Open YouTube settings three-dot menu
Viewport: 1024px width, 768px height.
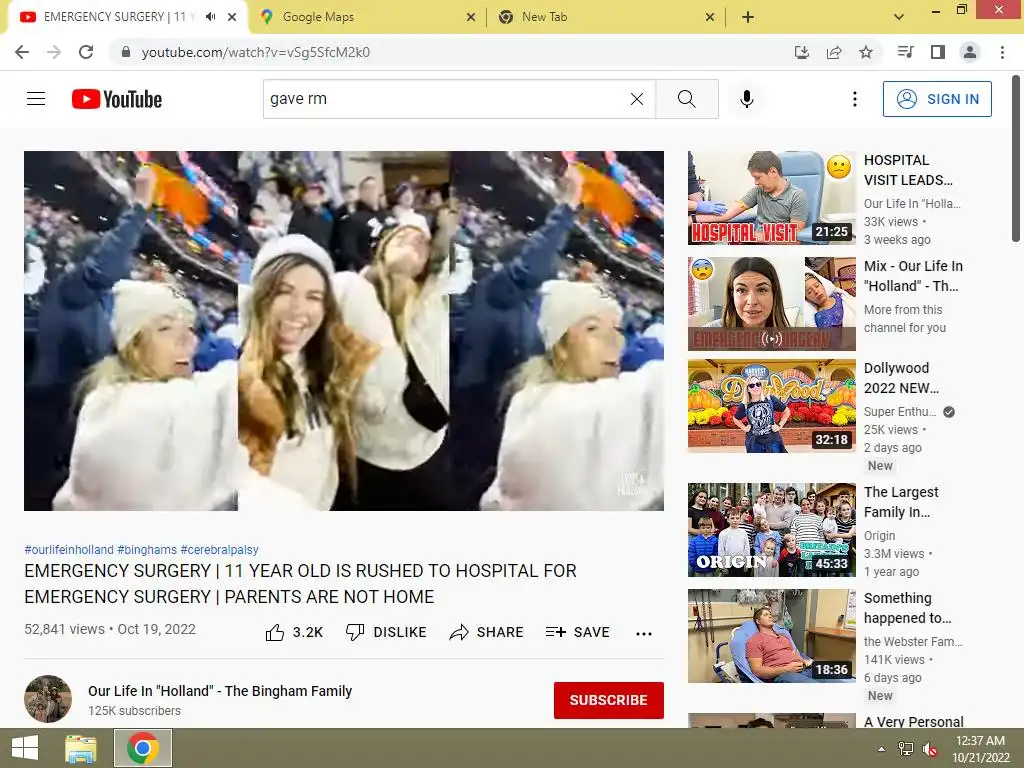(855, 99)
